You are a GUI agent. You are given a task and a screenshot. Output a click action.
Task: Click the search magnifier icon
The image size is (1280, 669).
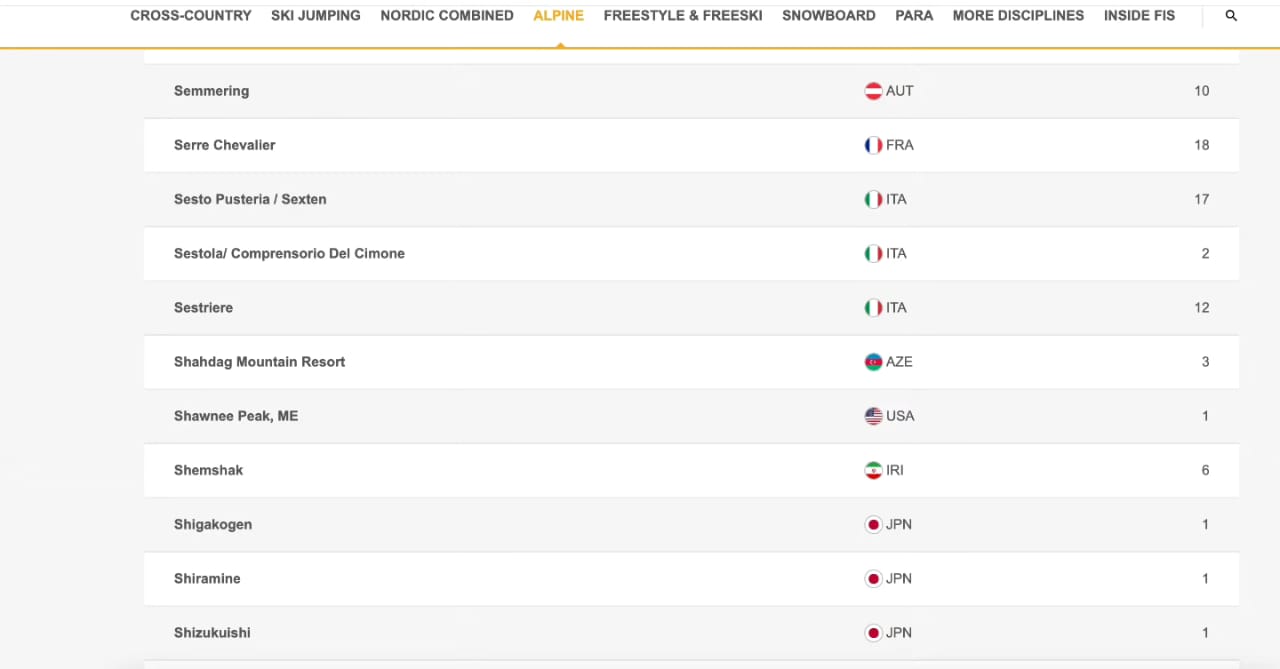pos(1231,16)
